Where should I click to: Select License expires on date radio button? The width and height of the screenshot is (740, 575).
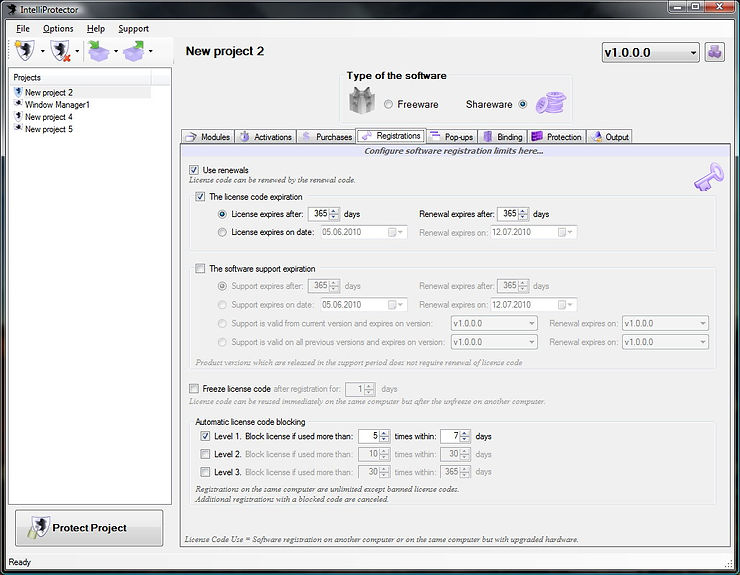[x=222, y=232]
